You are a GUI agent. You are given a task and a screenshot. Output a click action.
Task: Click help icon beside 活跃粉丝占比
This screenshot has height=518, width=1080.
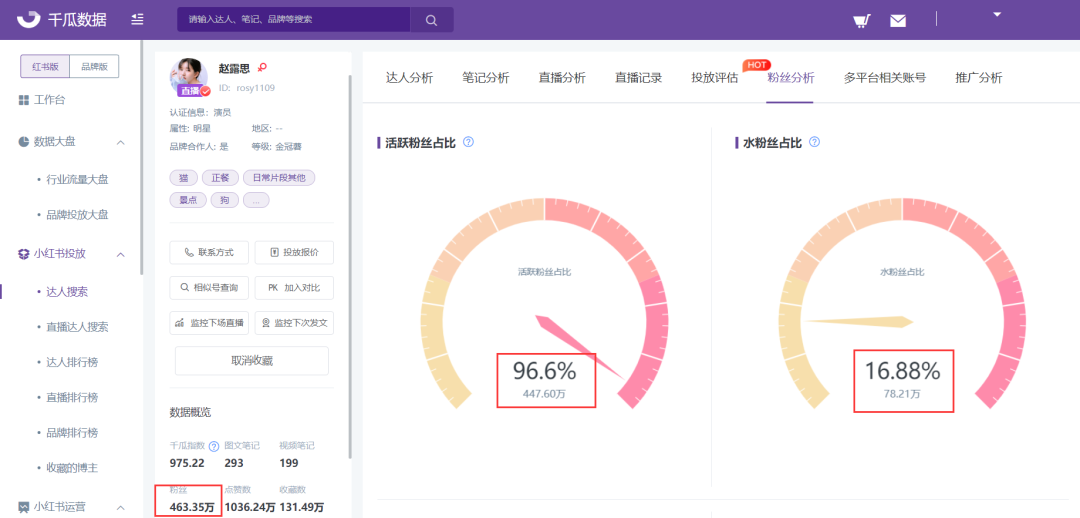[468, 142]
